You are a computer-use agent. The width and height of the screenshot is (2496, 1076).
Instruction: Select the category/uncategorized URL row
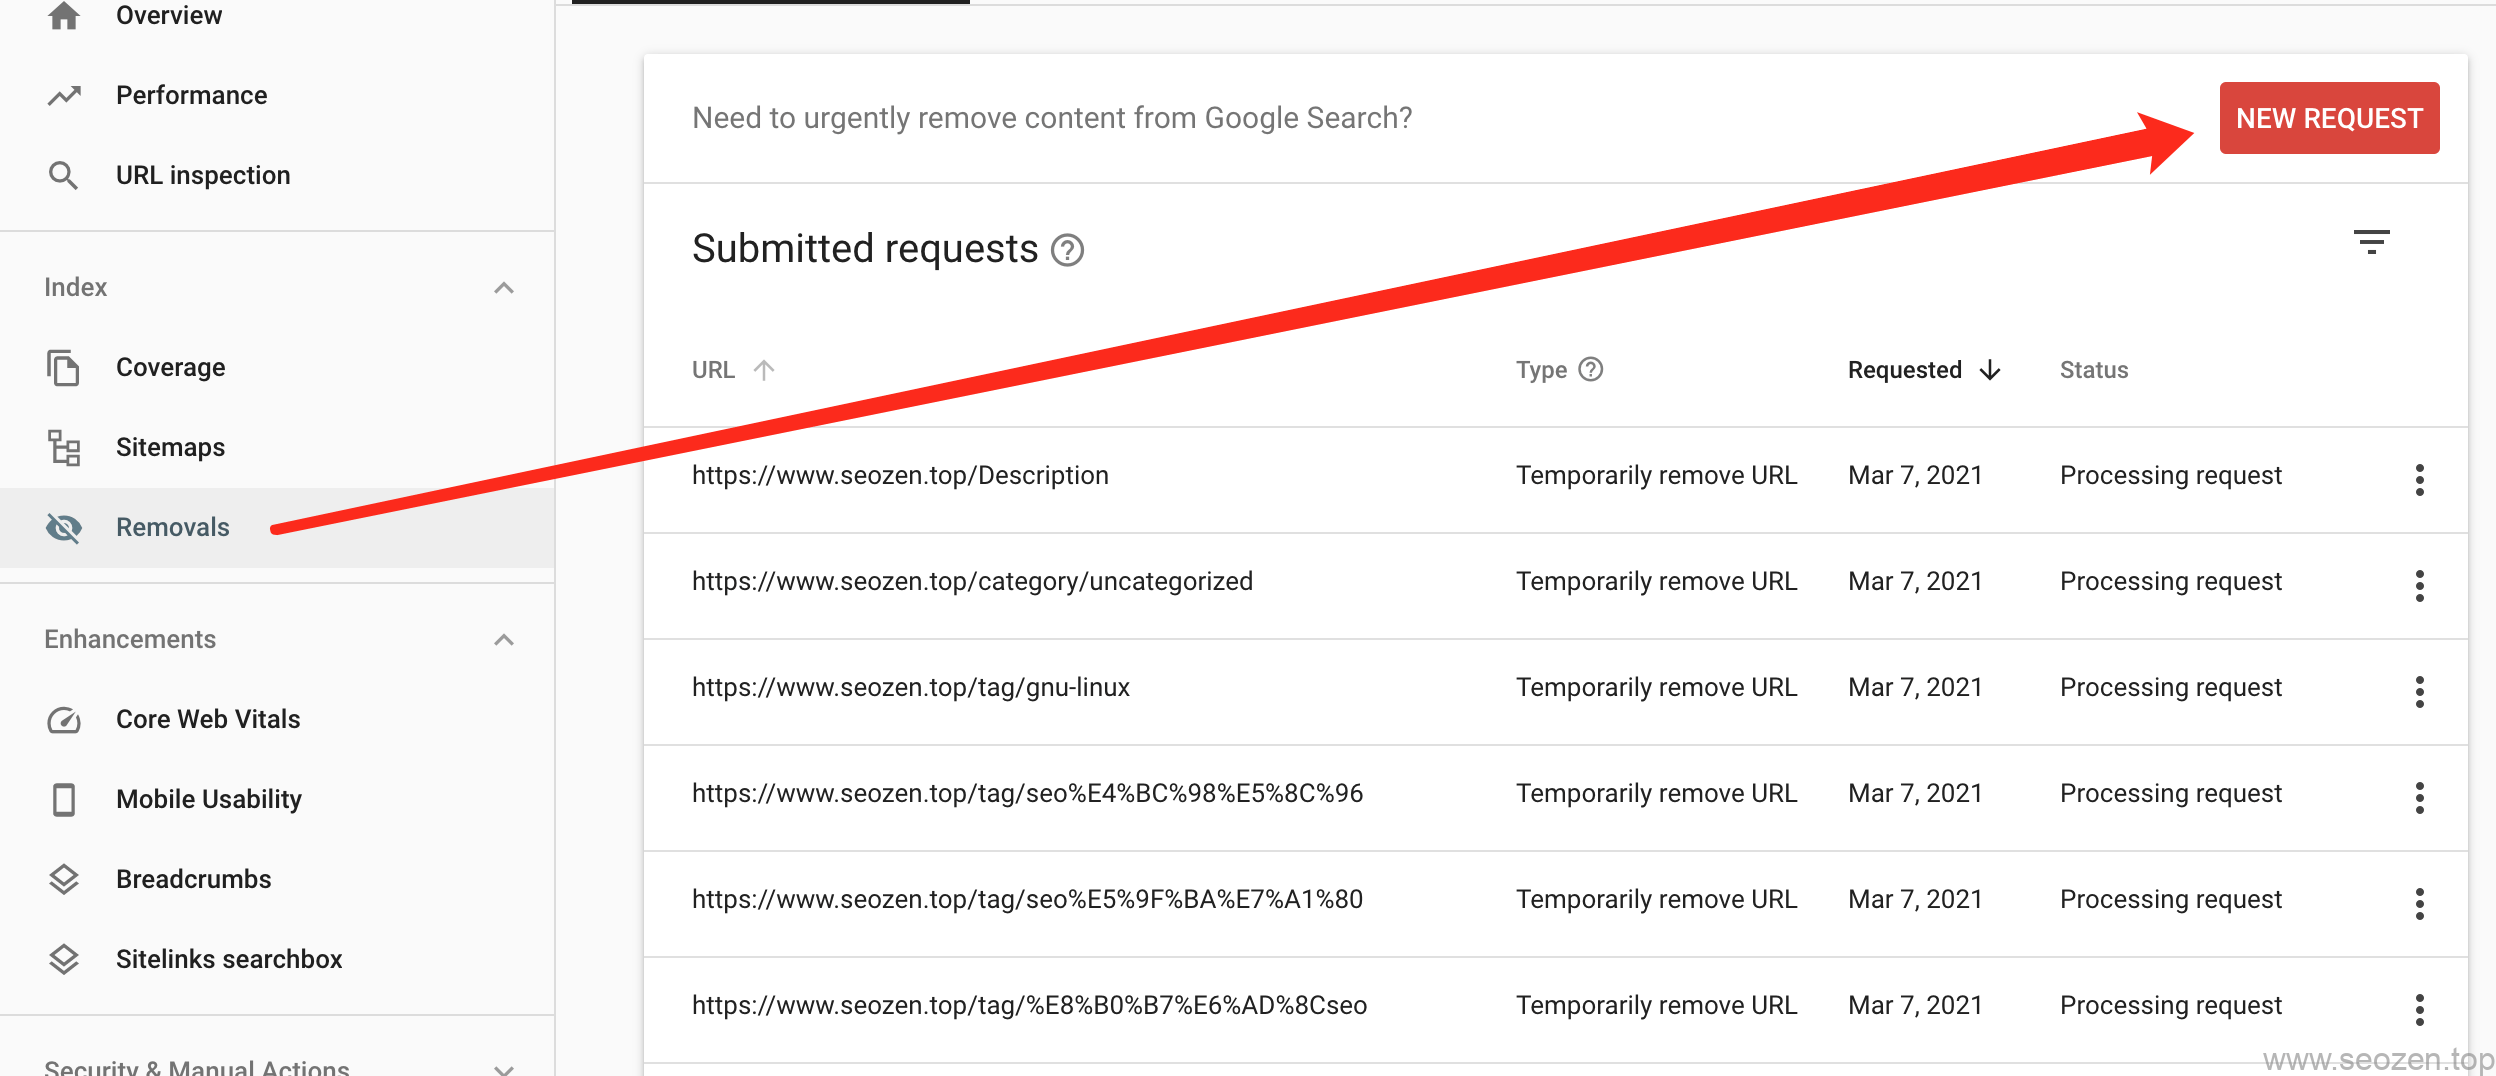[971, 582]
